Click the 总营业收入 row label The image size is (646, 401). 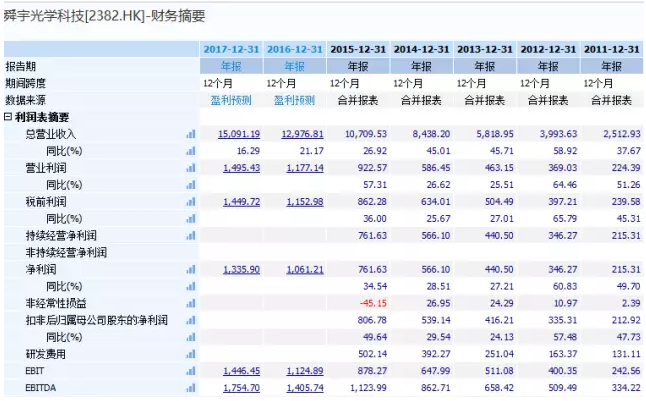pos(51,134)
